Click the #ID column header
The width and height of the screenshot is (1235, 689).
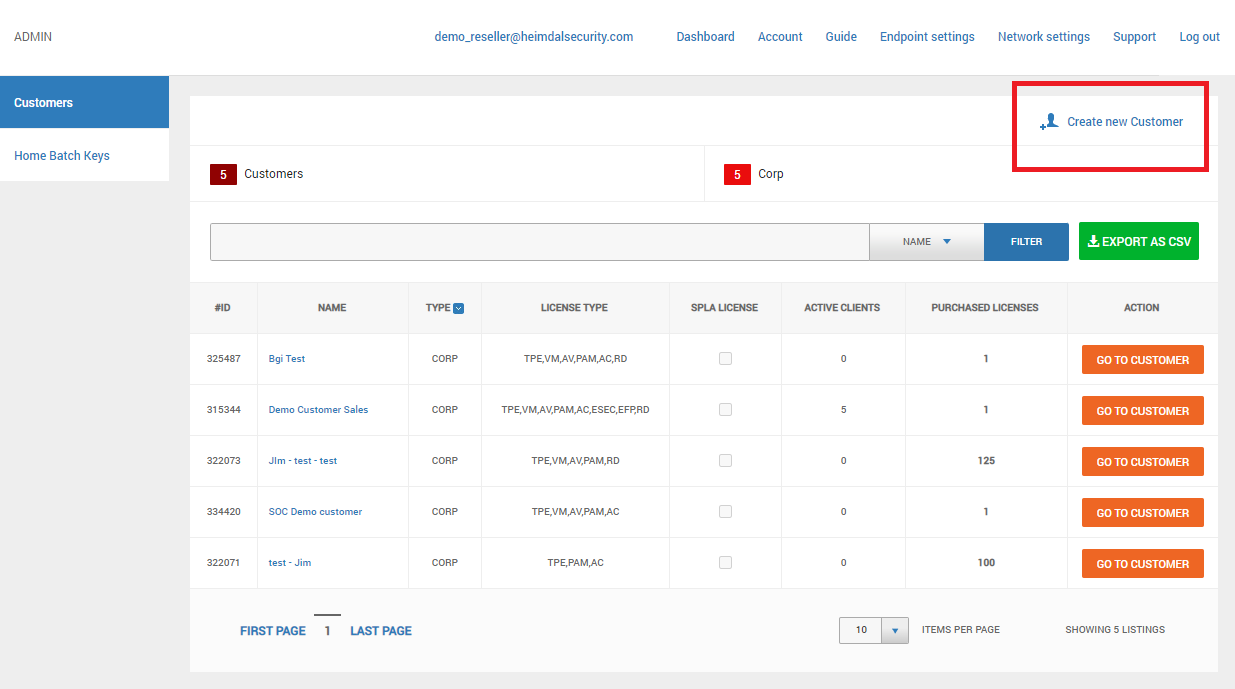coord(223,308)
